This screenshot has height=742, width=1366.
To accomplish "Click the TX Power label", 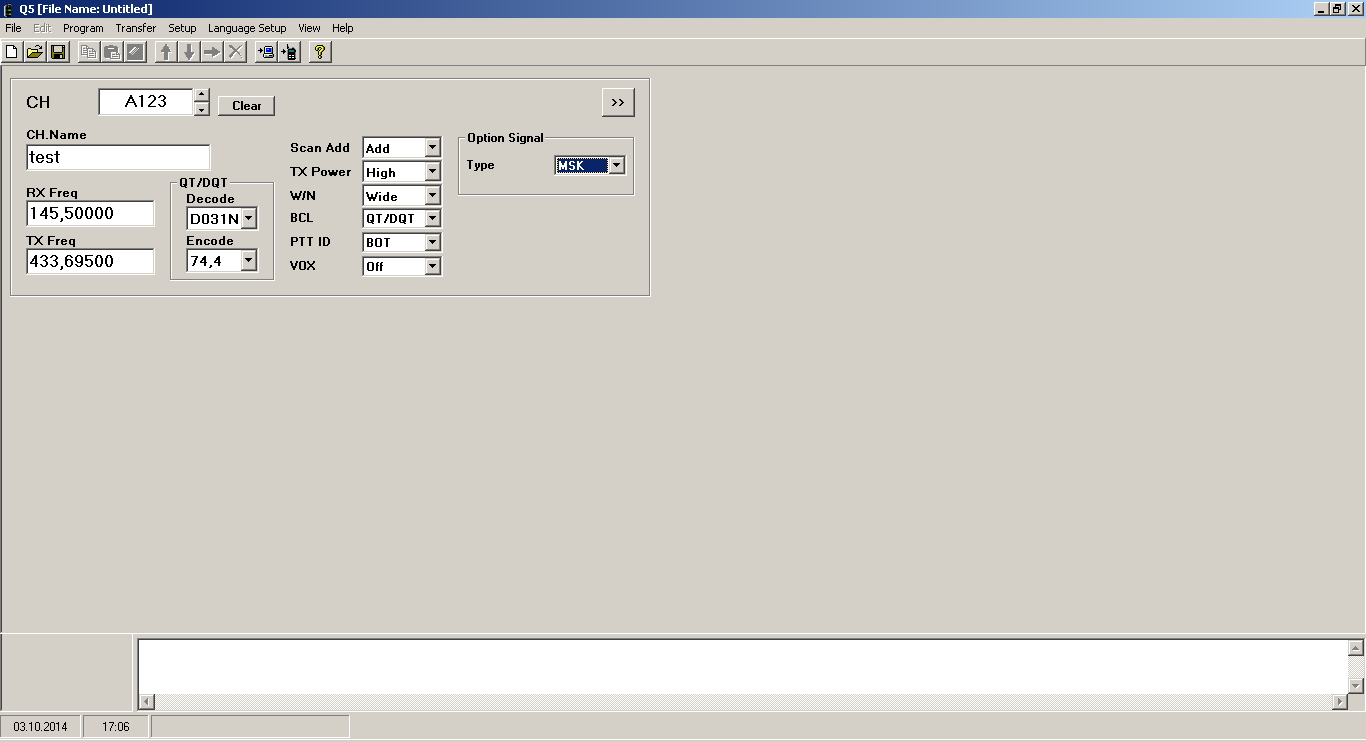I will (x=320, y=172).
